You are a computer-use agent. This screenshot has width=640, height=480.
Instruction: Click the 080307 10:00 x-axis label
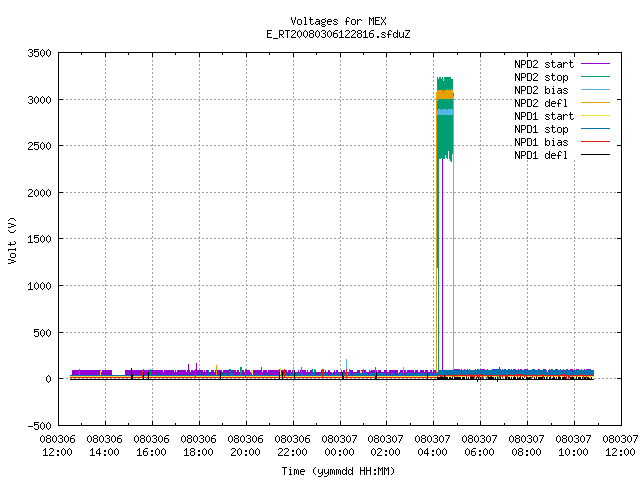573,446
